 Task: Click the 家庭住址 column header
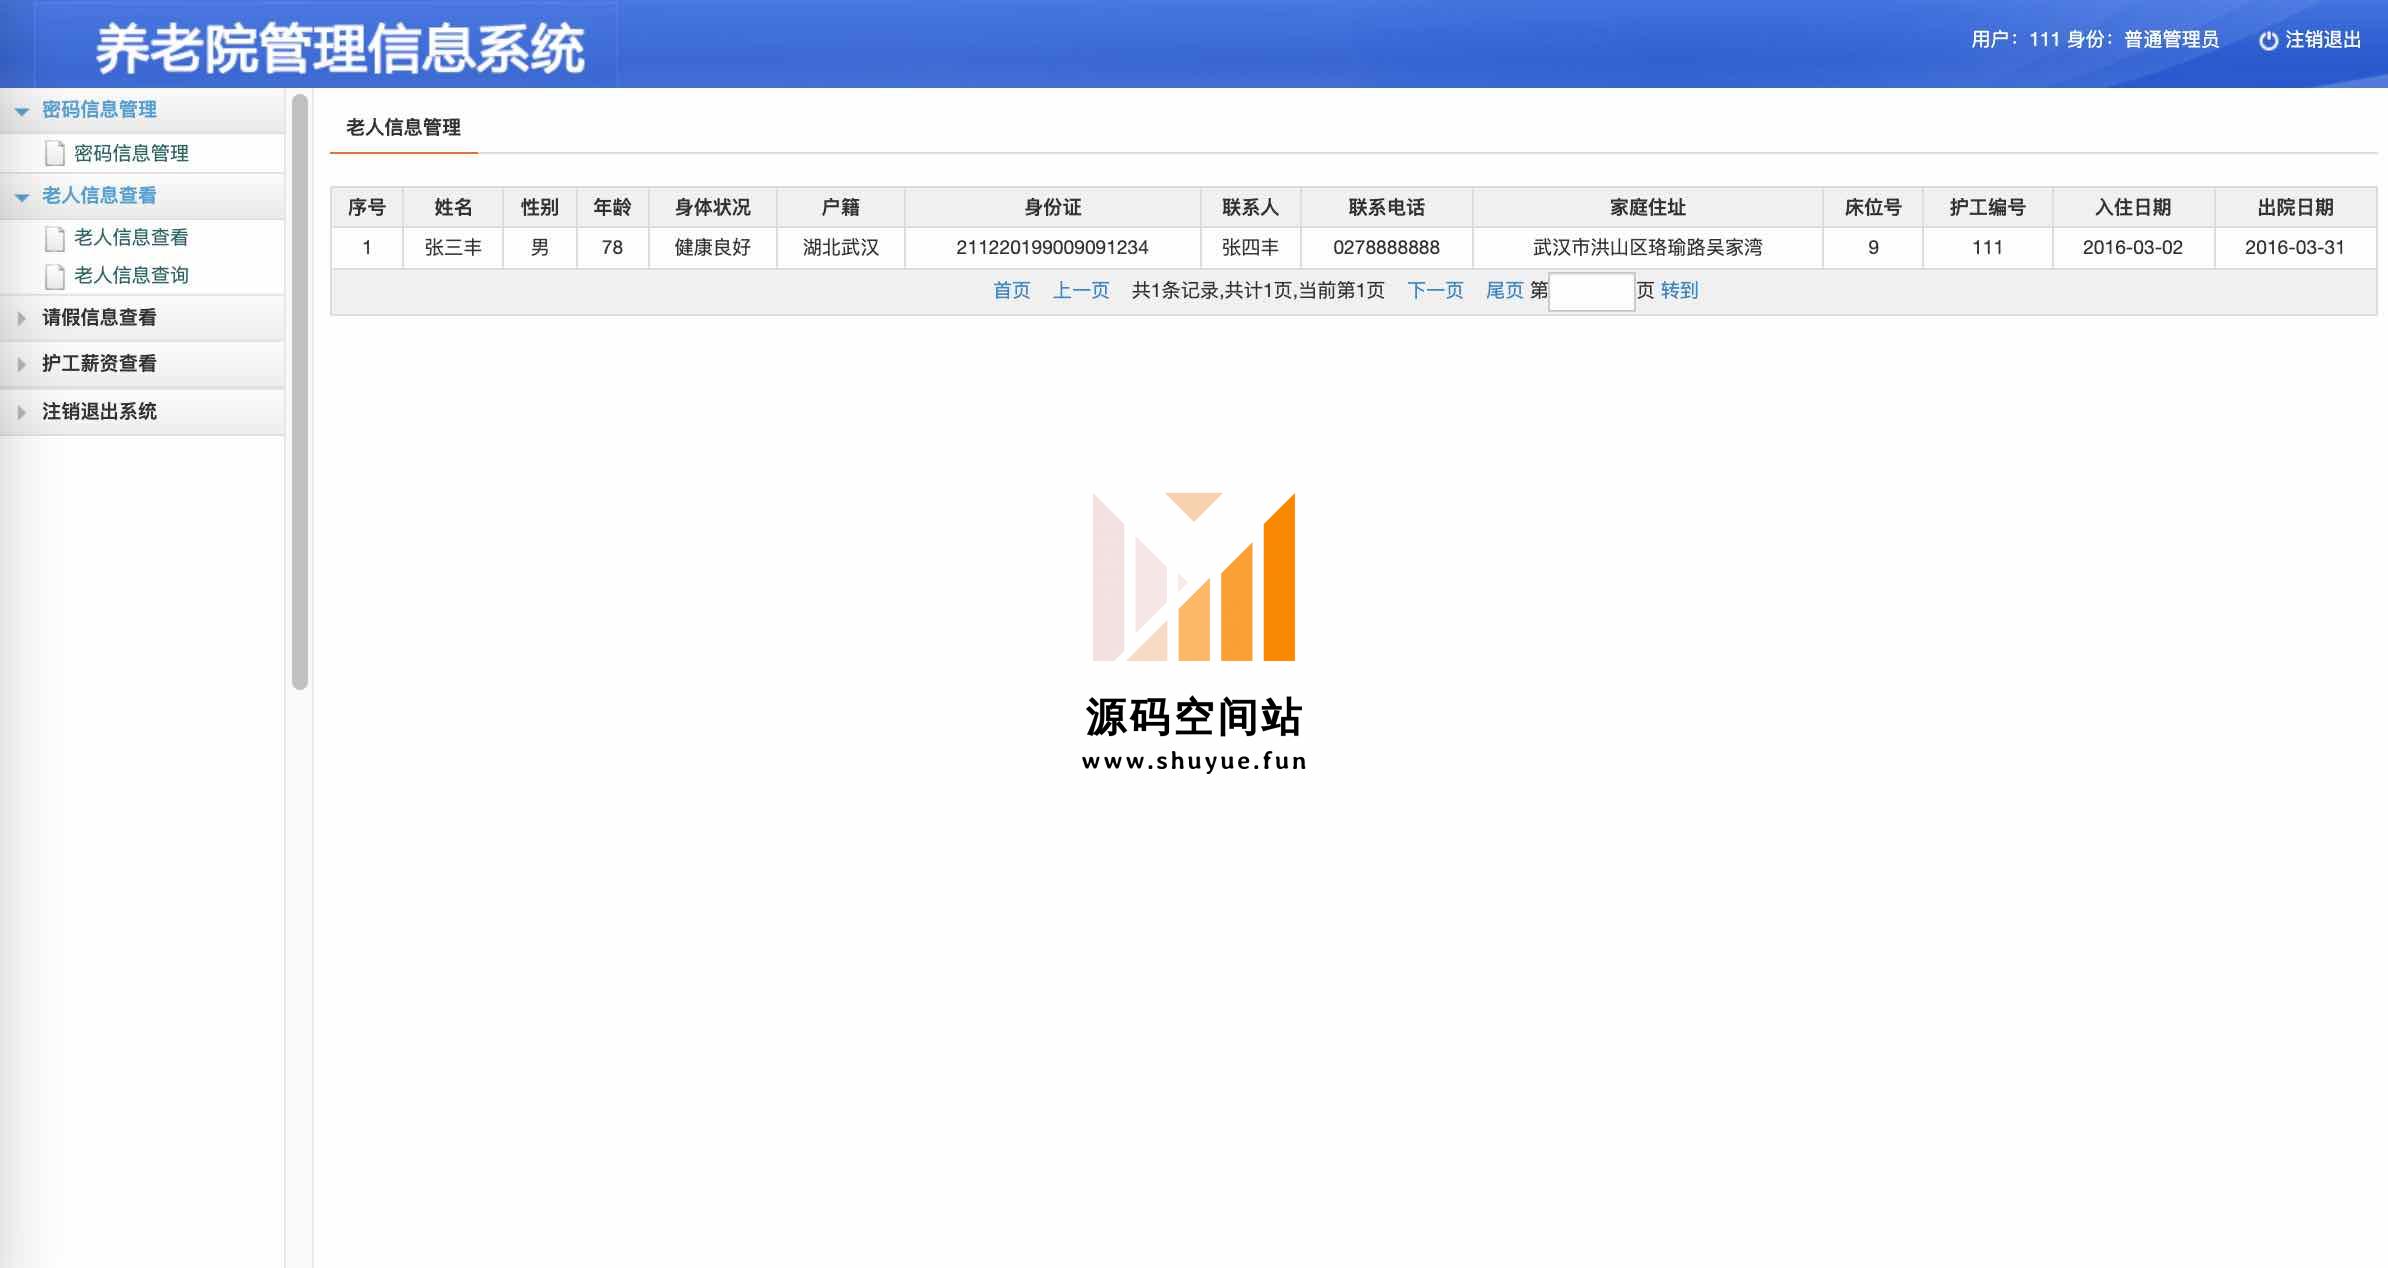click(x=1647, y=207)
